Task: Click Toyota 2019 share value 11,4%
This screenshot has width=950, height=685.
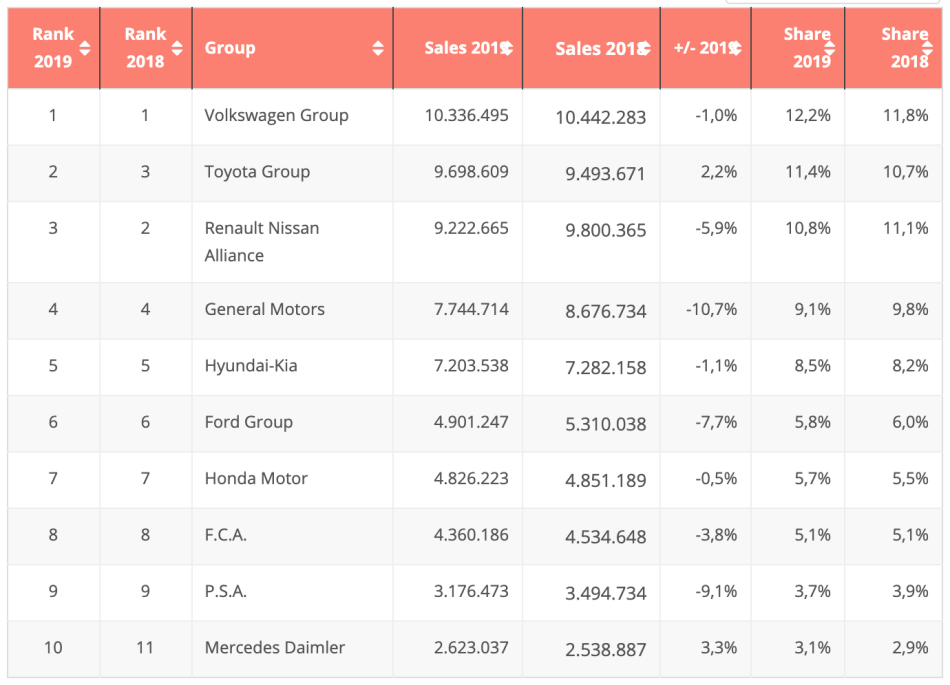Action: [x=808, y=171]
